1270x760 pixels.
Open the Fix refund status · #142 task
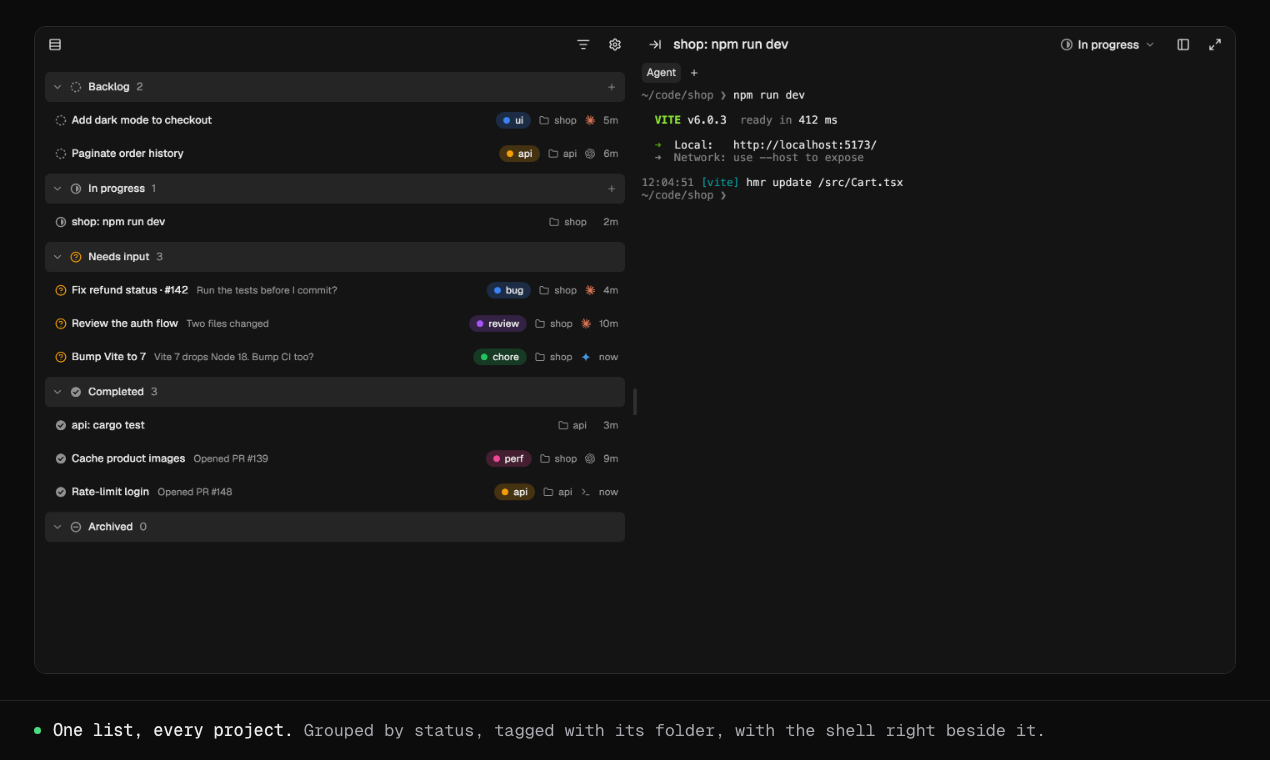pyautogui.click(x=335, y=290)
